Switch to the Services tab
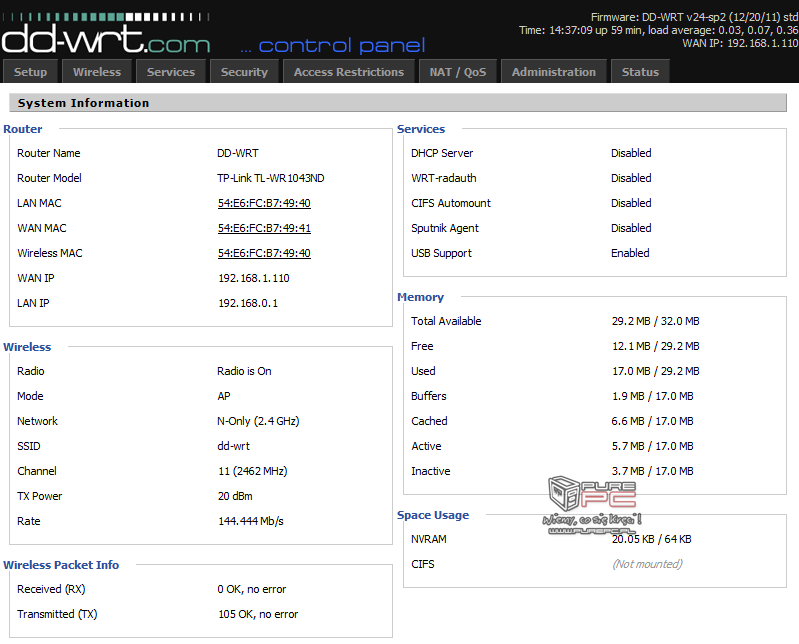799x644 pixels. [x=171, y=71]
